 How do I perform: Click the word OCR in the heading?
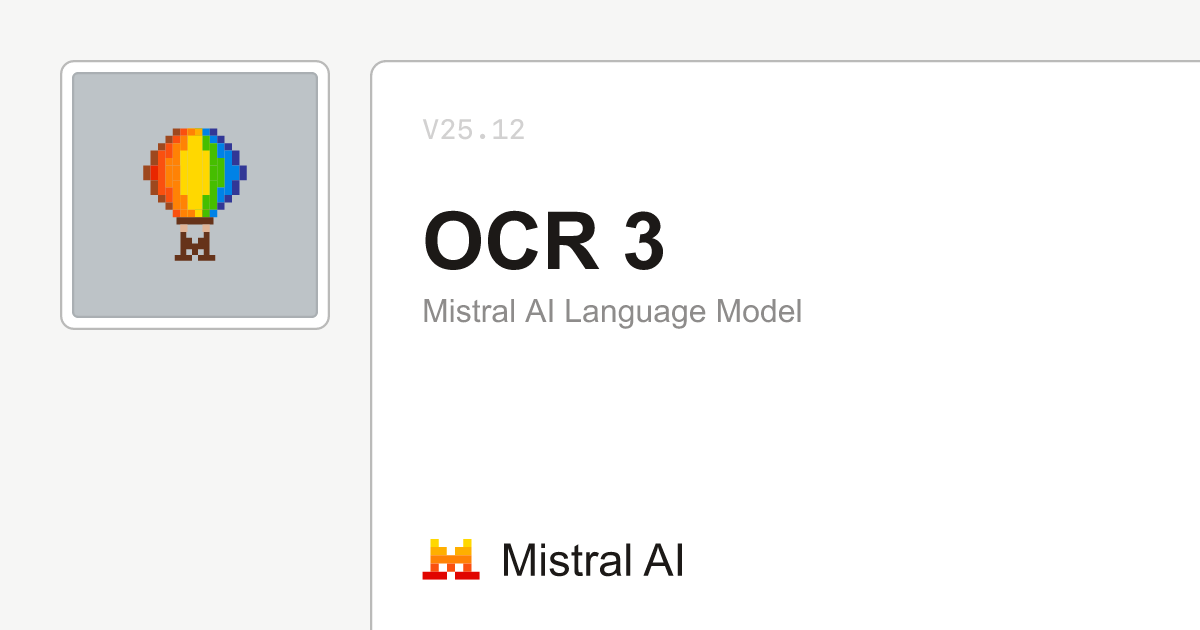point(511,243)
